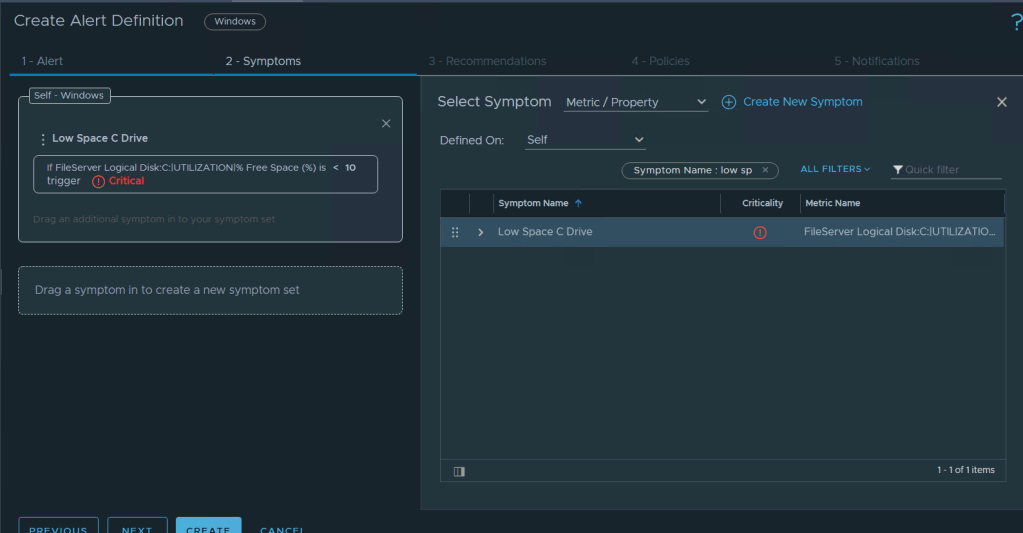
Task: Click the plus icon for Create New Symptom
Action: (729, 102)
